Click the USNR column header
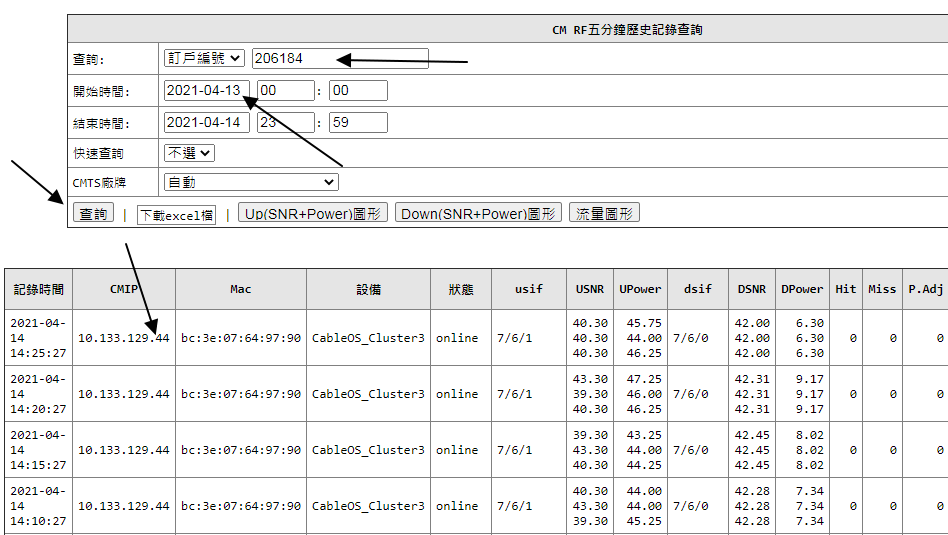The image size is (948, 535). click(589, 289)
